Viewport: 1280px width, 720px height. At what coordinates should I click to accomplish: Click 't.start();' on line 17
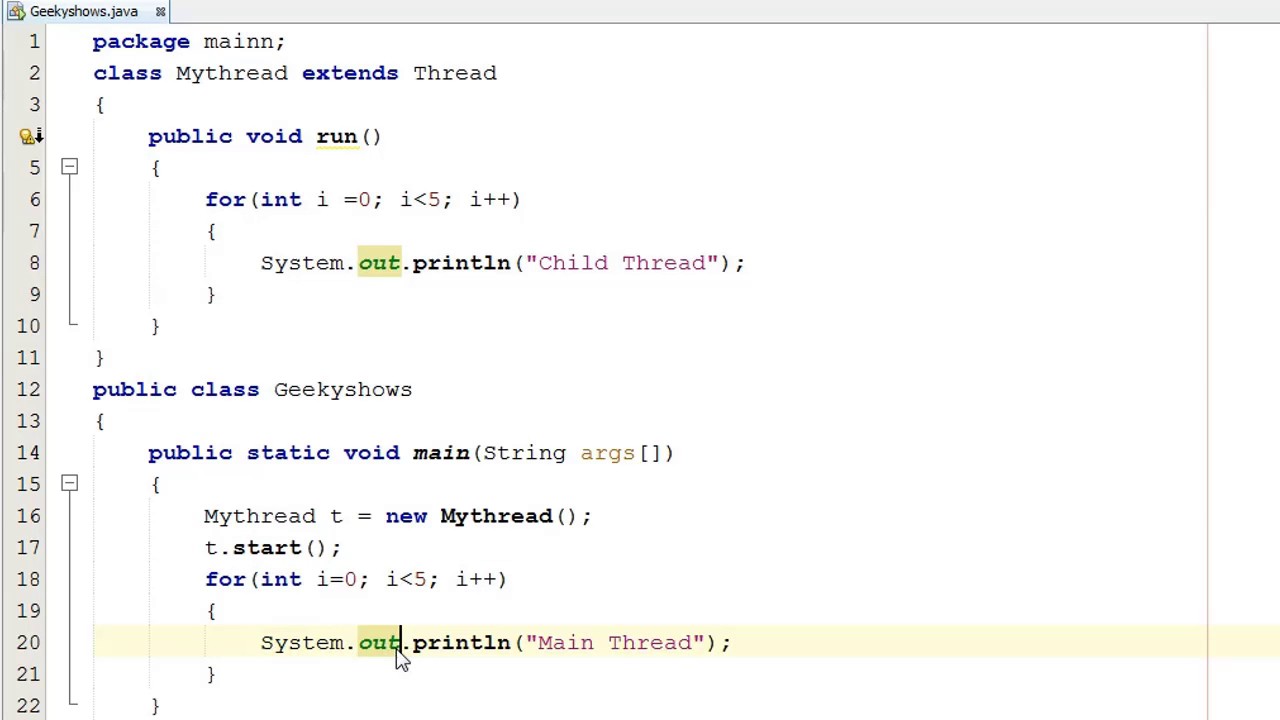(x=273, y=548)
